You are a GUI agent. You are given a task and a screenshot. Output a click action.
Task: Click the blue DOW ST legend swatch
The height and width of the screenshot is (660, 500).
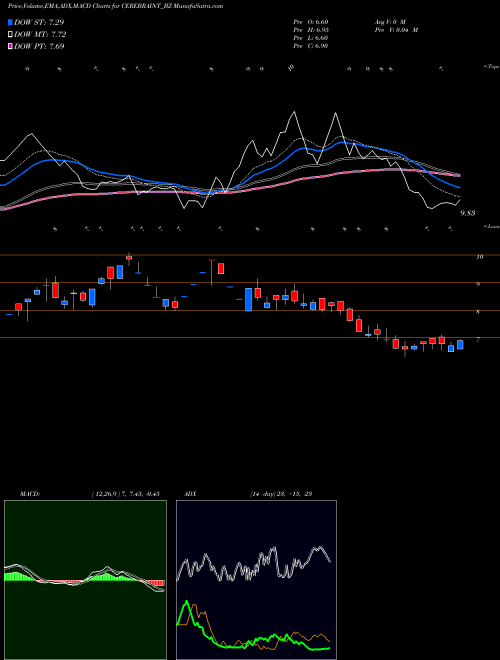(10, 22)
